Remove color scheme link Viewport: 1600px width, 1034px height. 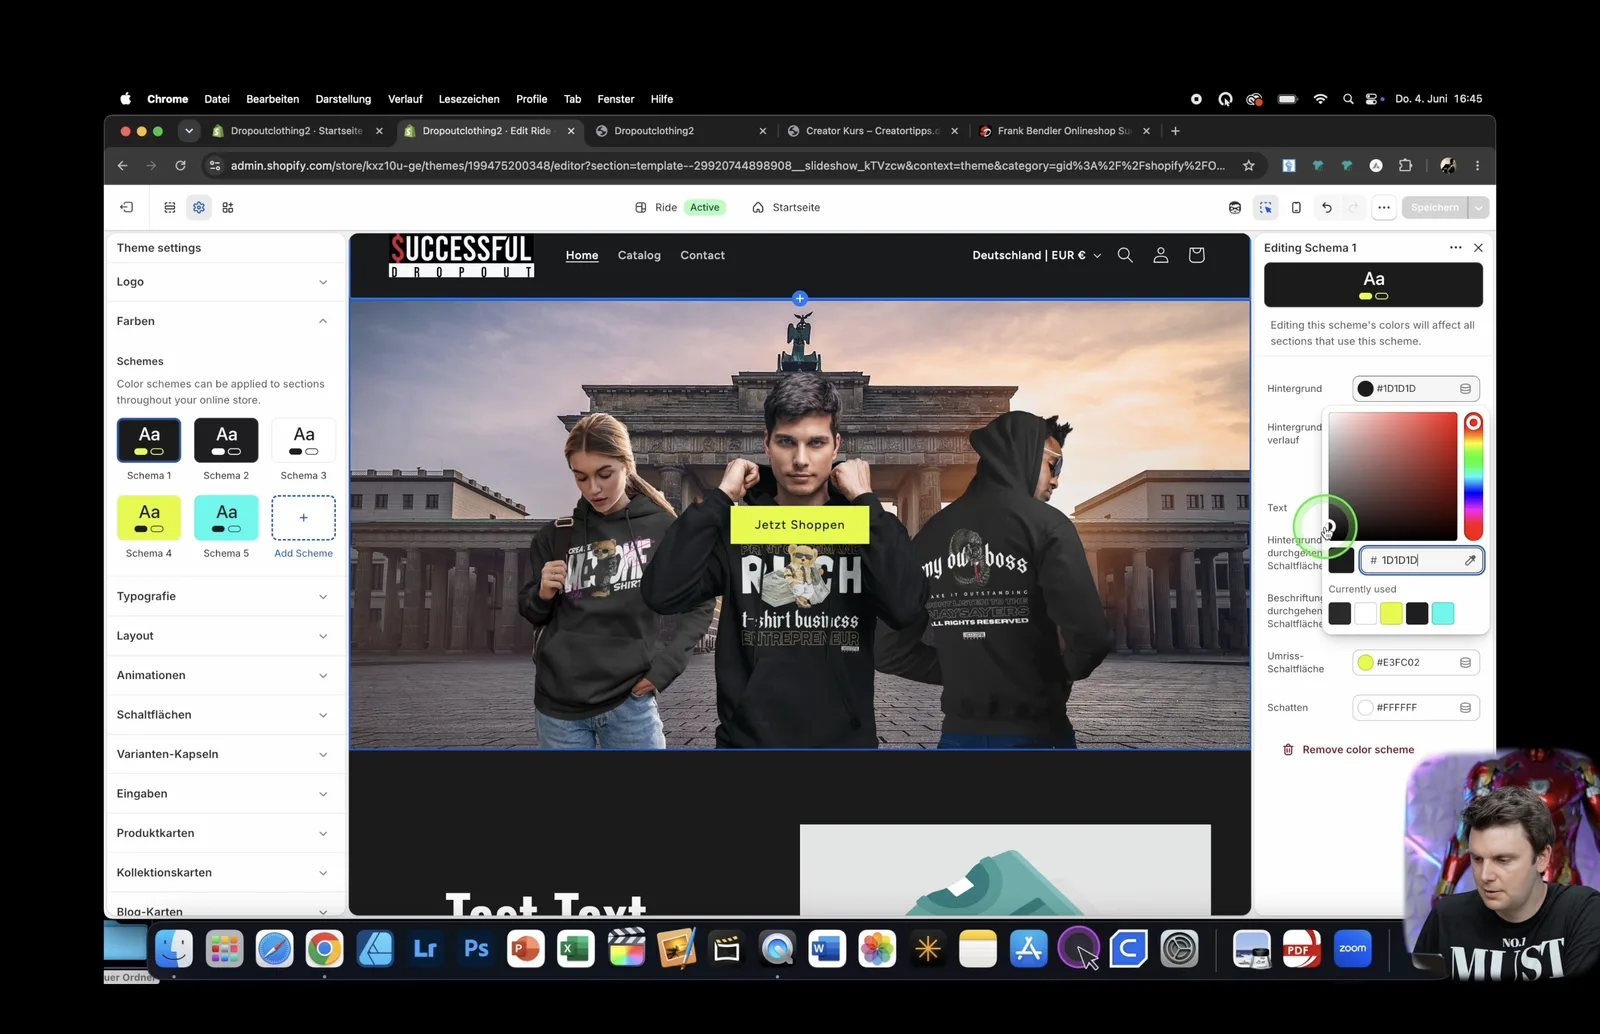click(1348, 749)
